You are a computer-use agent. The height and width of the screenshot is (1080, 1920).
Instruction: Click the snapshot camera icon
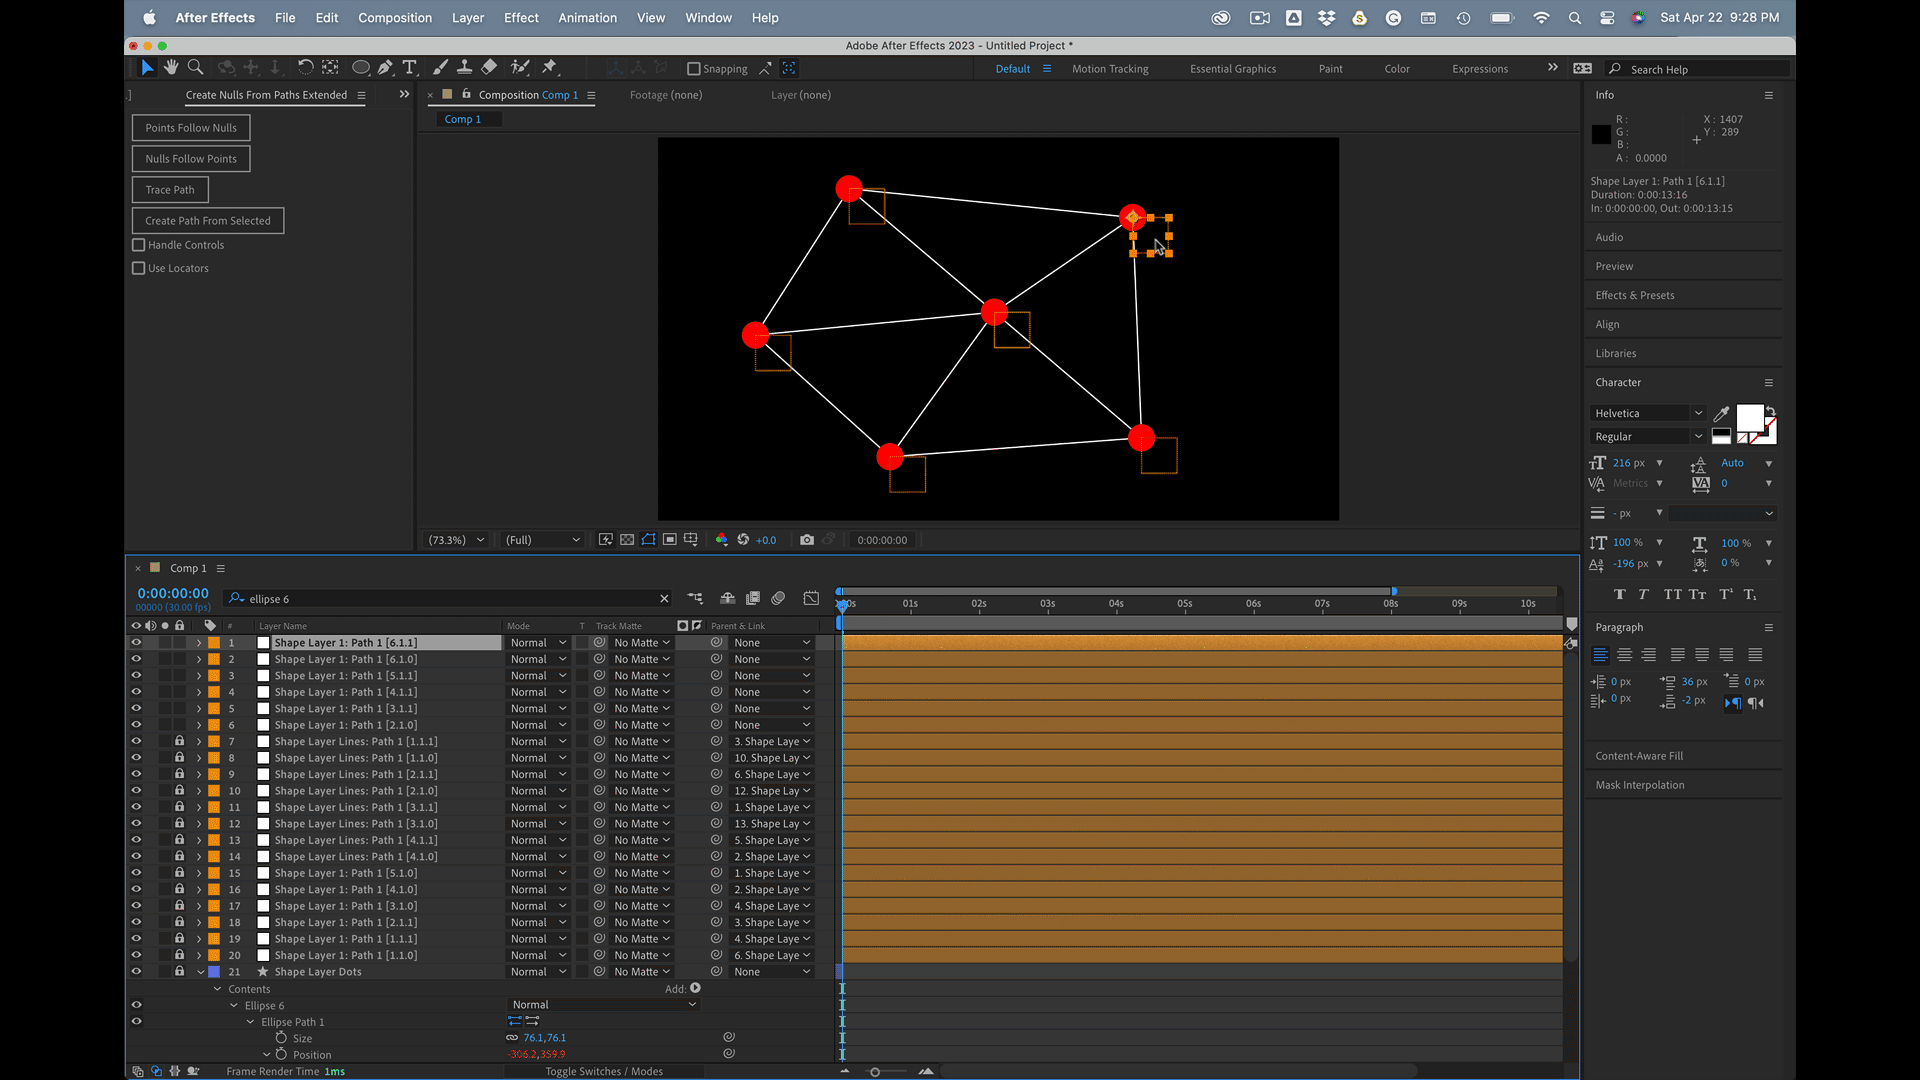click(807, 540)
